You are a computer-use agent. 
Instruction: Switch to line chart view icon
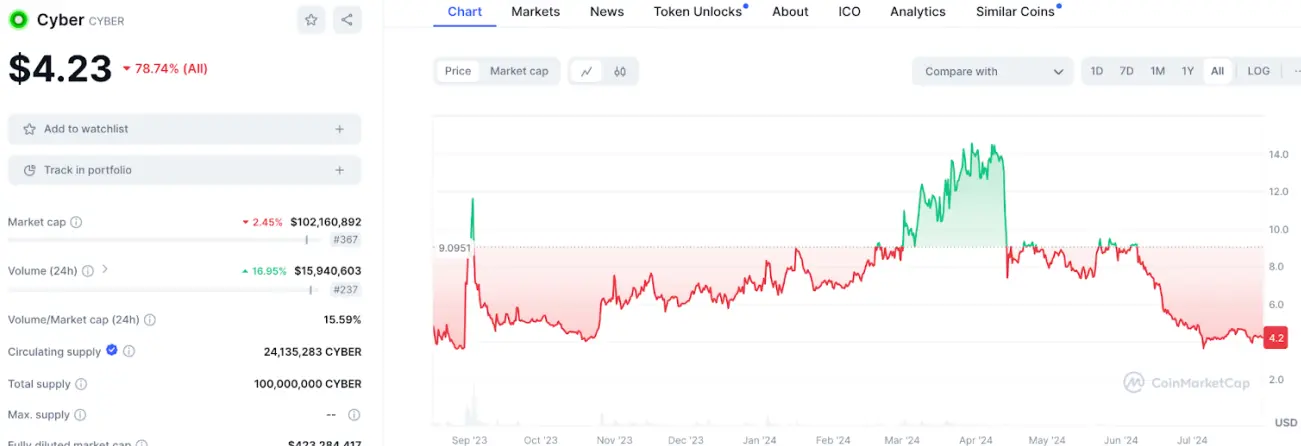point(587,71)
